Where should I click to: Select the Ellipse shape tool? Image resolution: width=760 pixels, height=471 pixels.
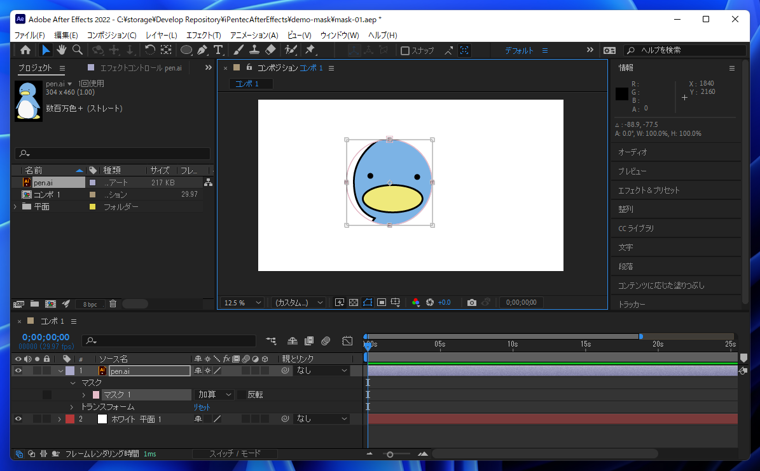pyautogui.click(x=186, y=50)
